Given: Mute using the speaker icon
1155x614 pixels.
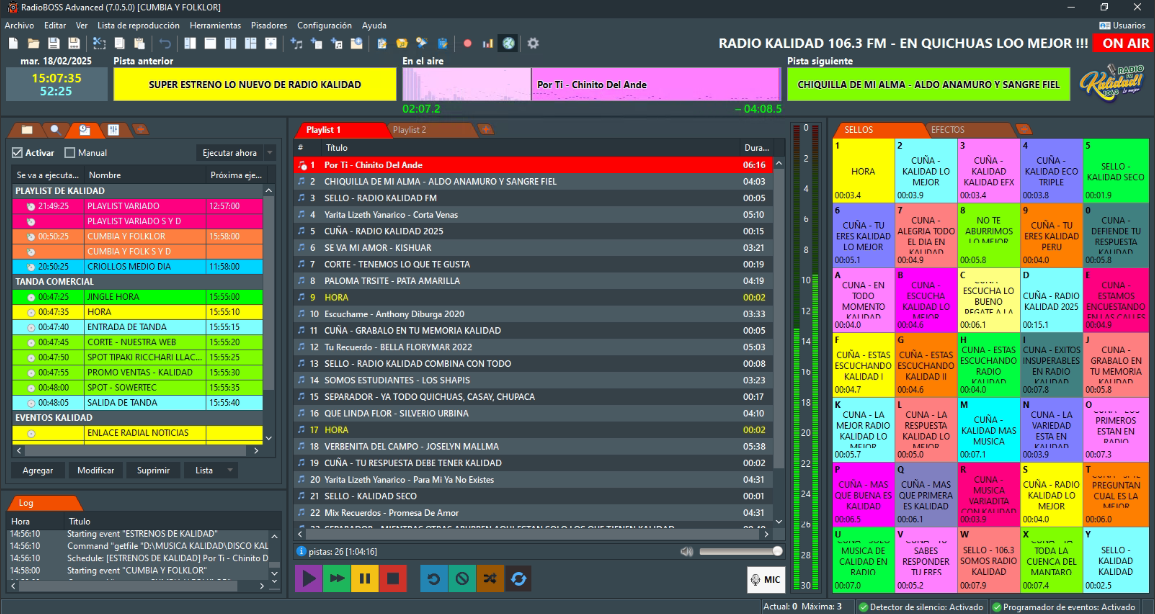Looking at the screenshot, I should point(687,551).
